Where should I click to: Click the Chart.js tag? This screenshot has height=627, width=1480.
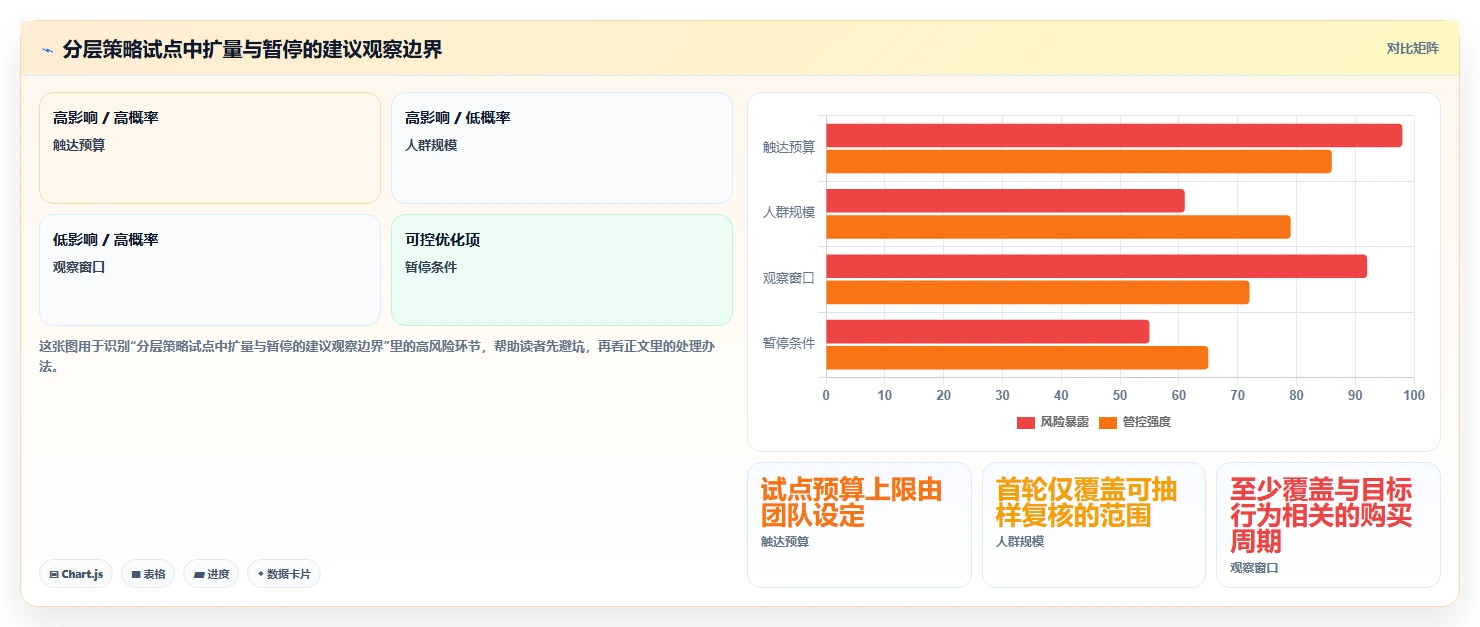pos(77,574)
